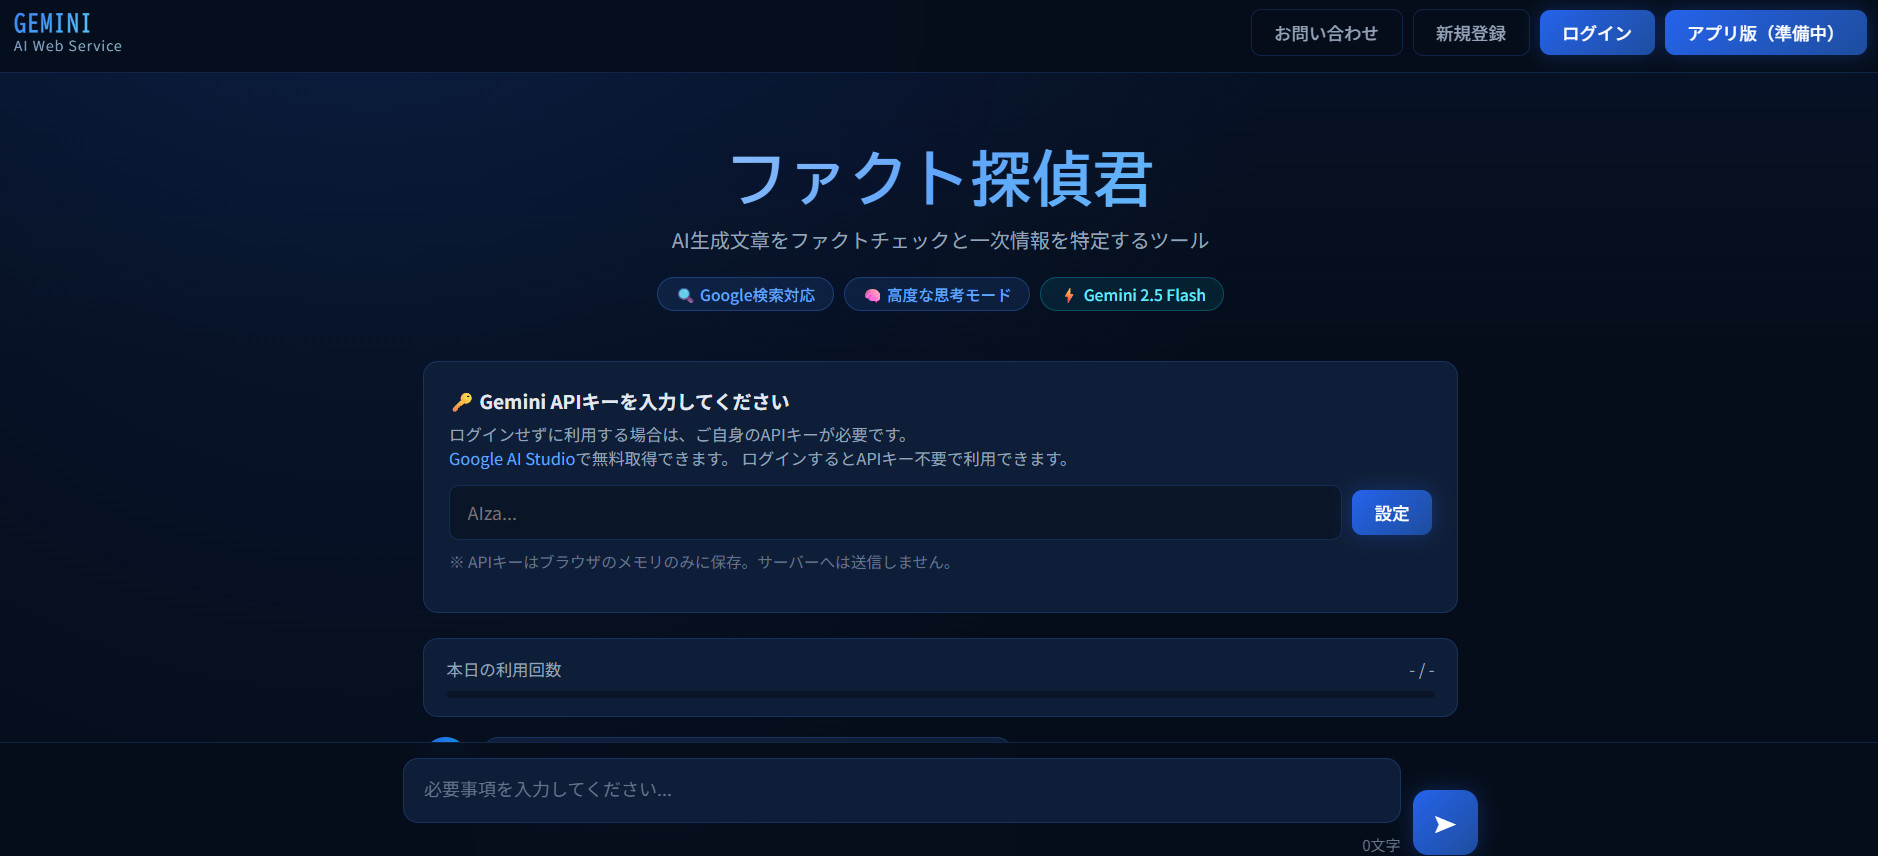The width and height of the screenshot is (1878, 856).
Task: Click the 0文字 character counter
Action: (1380, 845)
